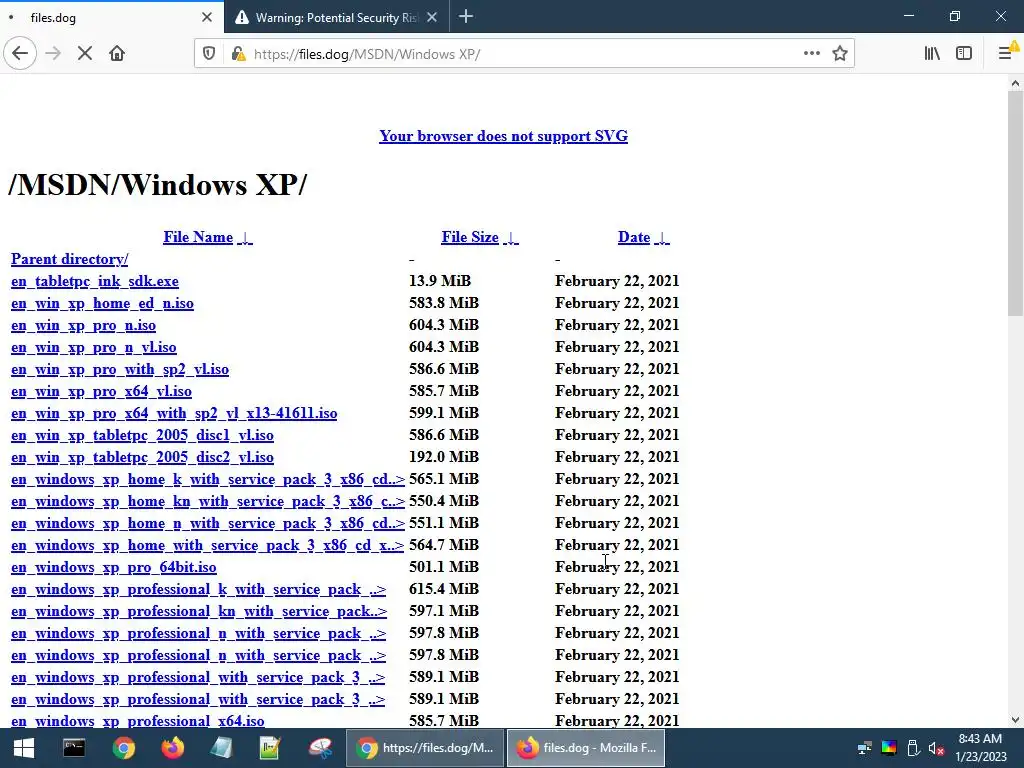Viewport: 1024px width, 768px height.
Task: Open 'Your browser does not support SVG' link
Action: pyautogui.click(x=504, y=136)
